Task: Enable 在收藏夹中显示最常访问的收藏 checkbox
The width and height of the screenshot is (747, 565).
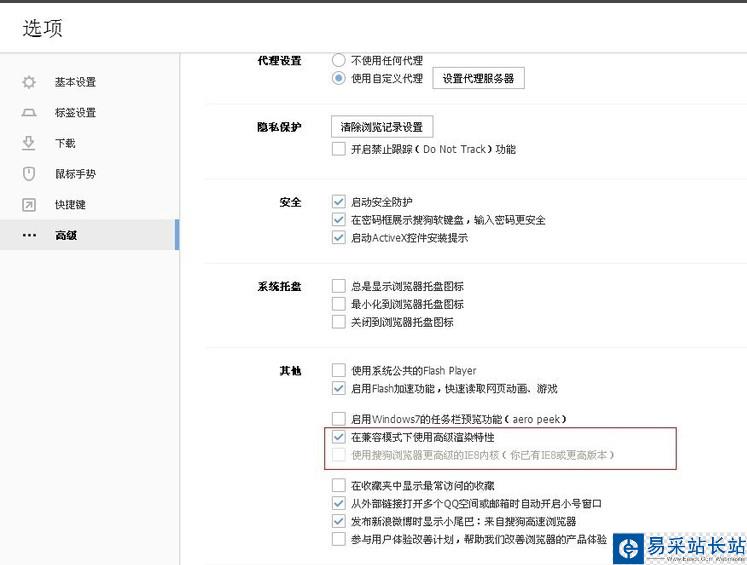Action: (338, 485)
